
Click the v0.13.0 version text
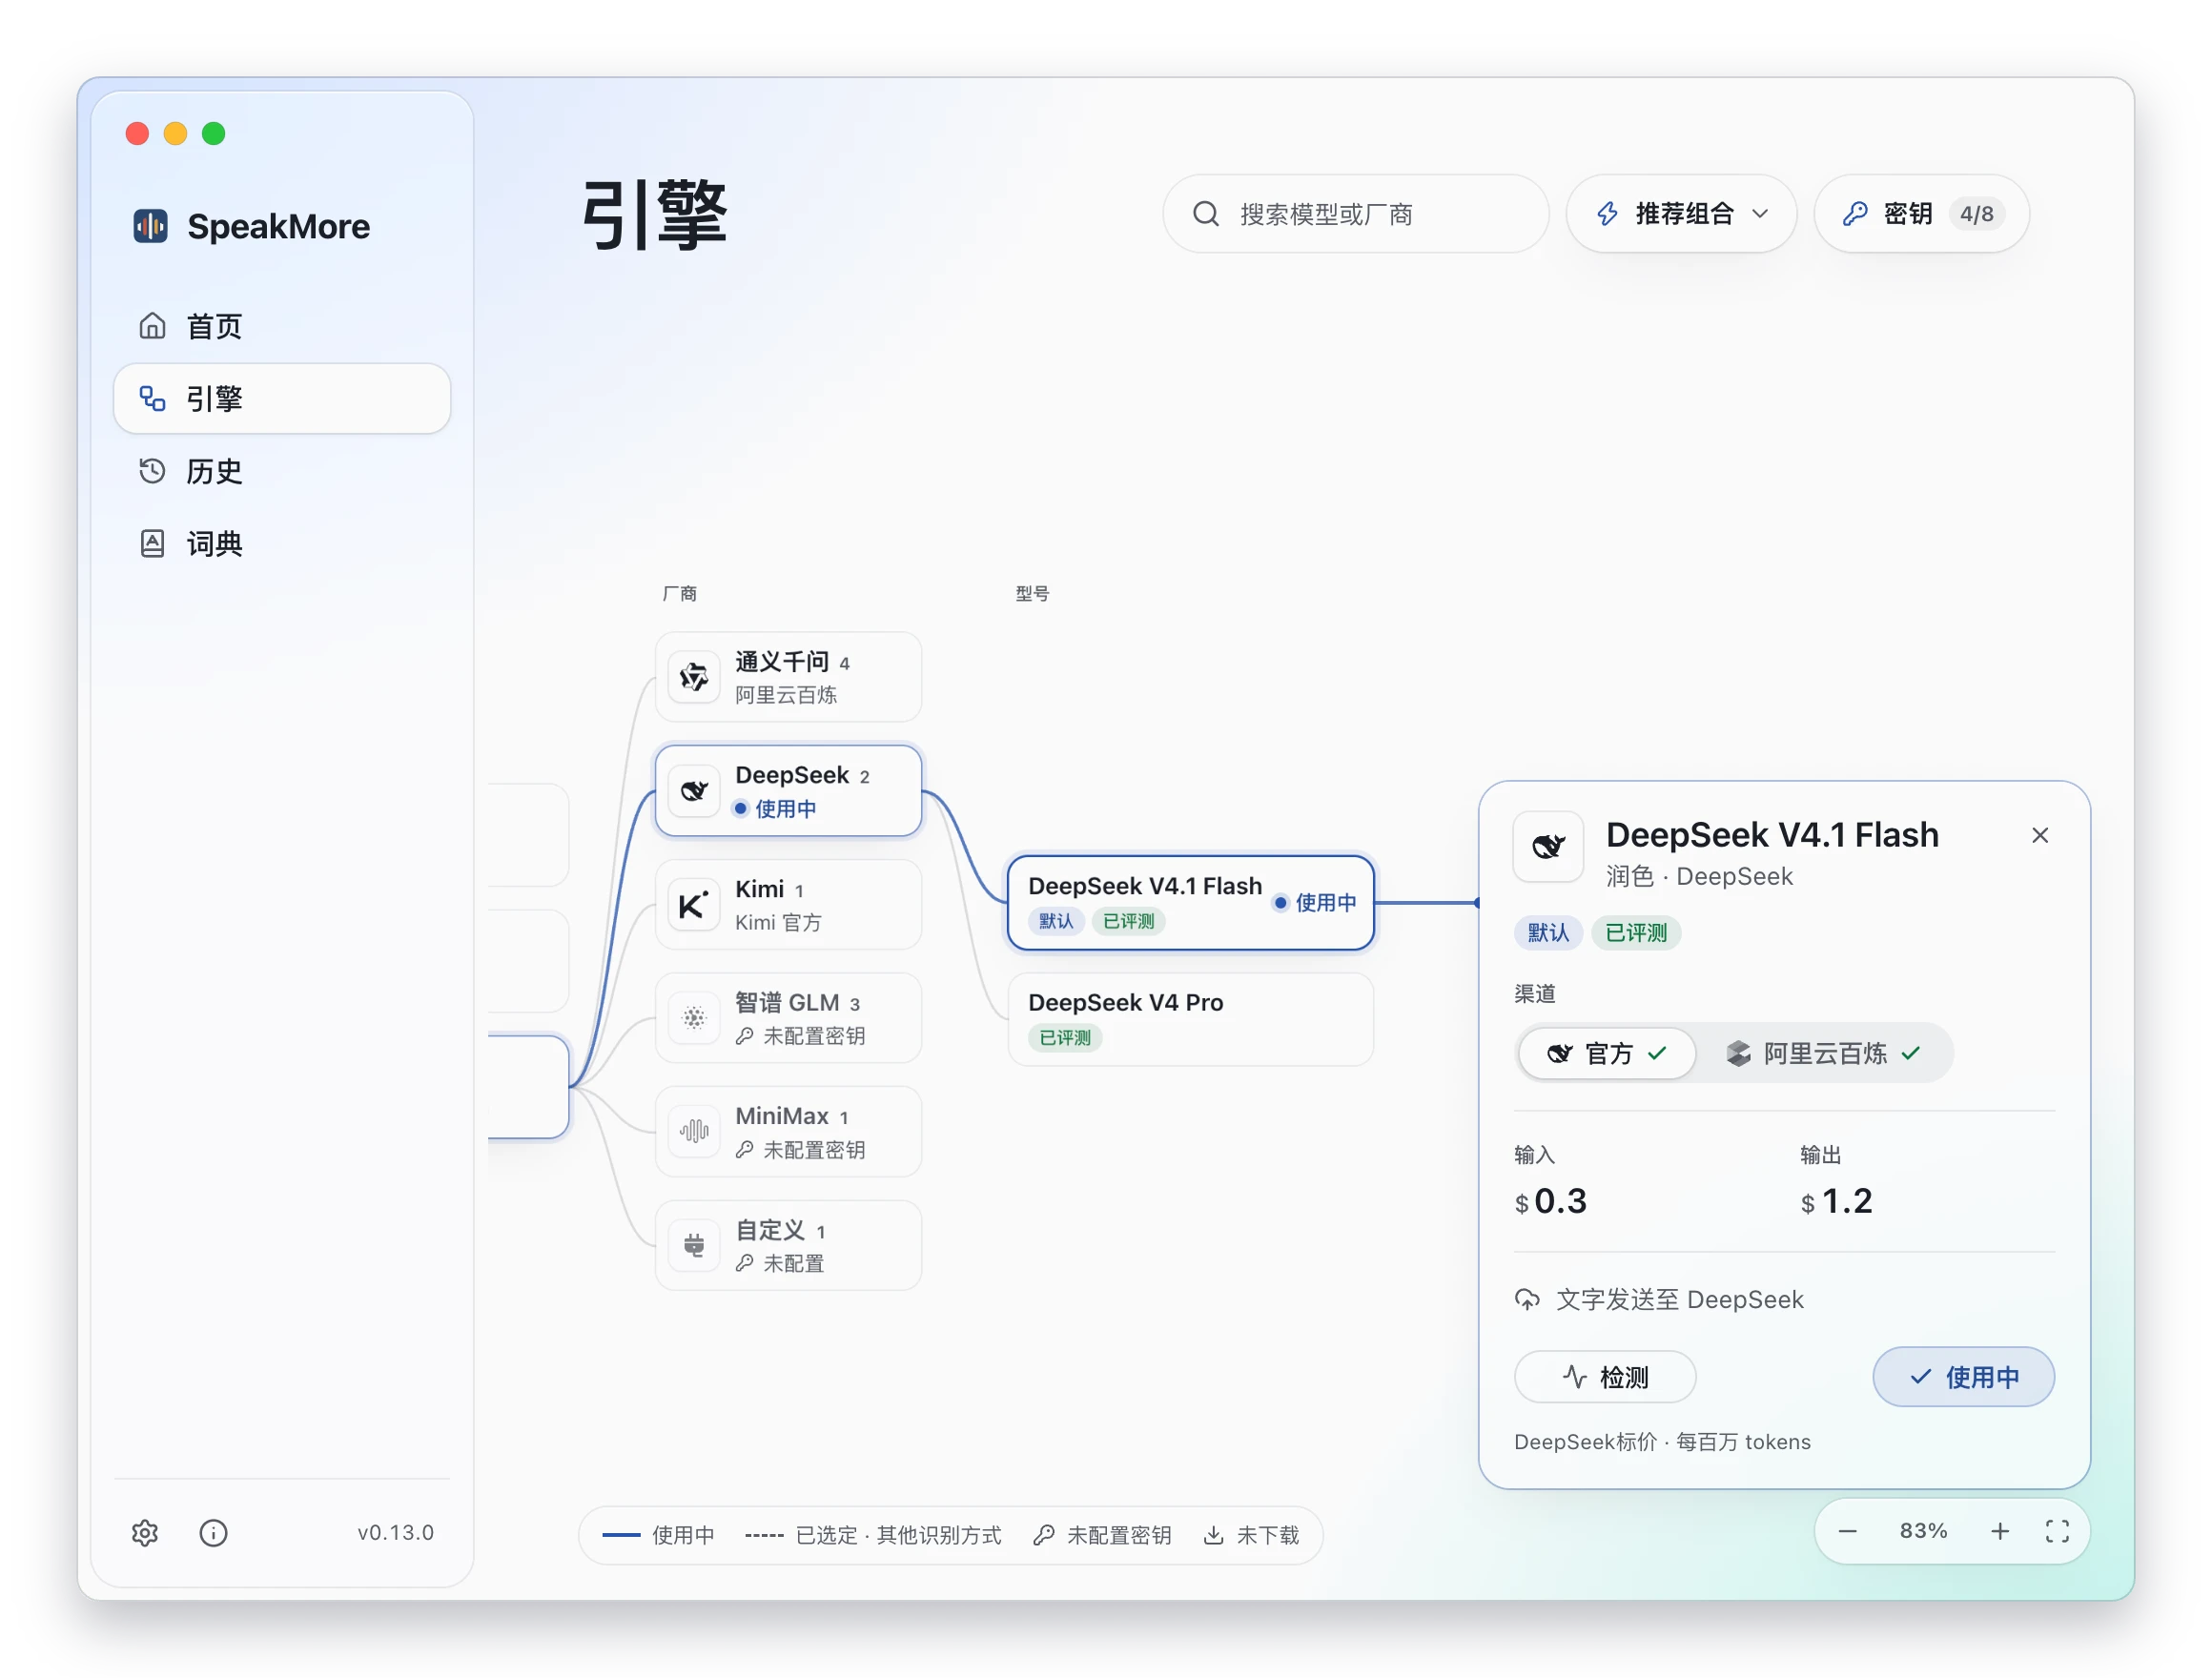pos(395,1533)
